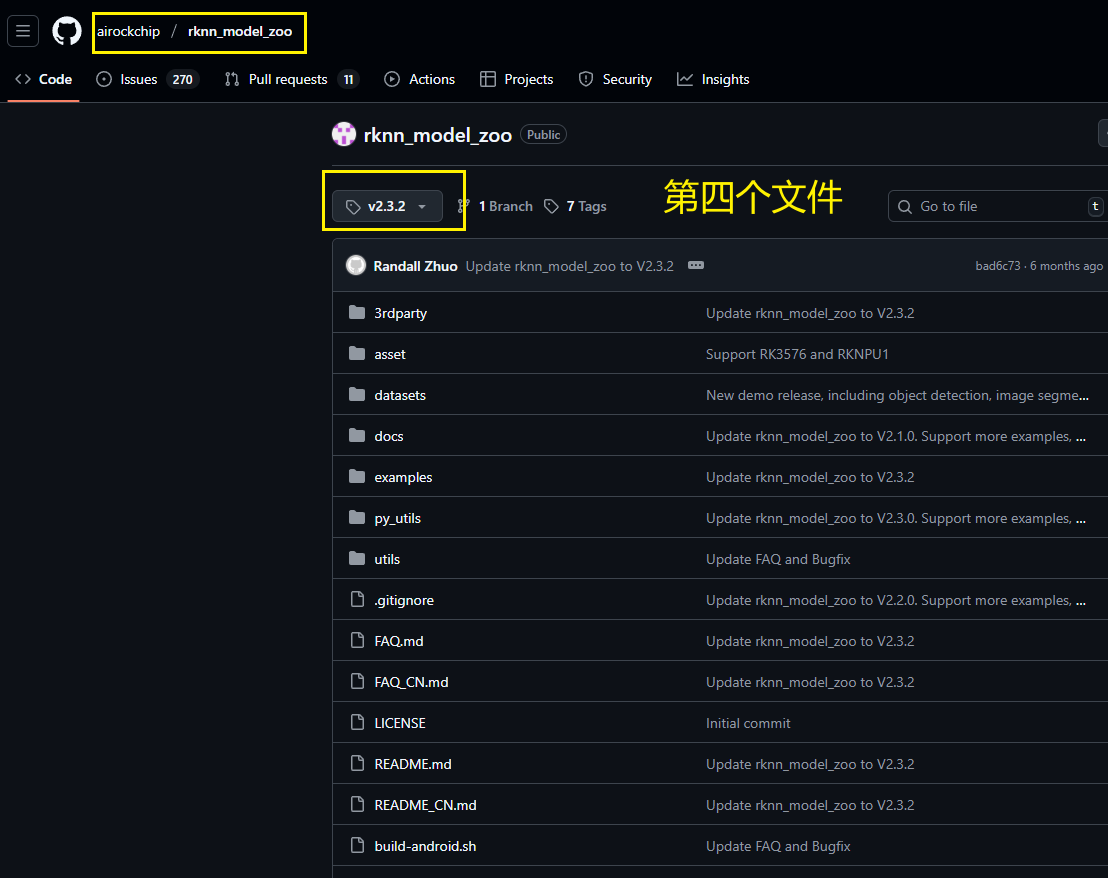Open the README_CN.md file
The image size is (1108, 878).
tap(425, 805)
